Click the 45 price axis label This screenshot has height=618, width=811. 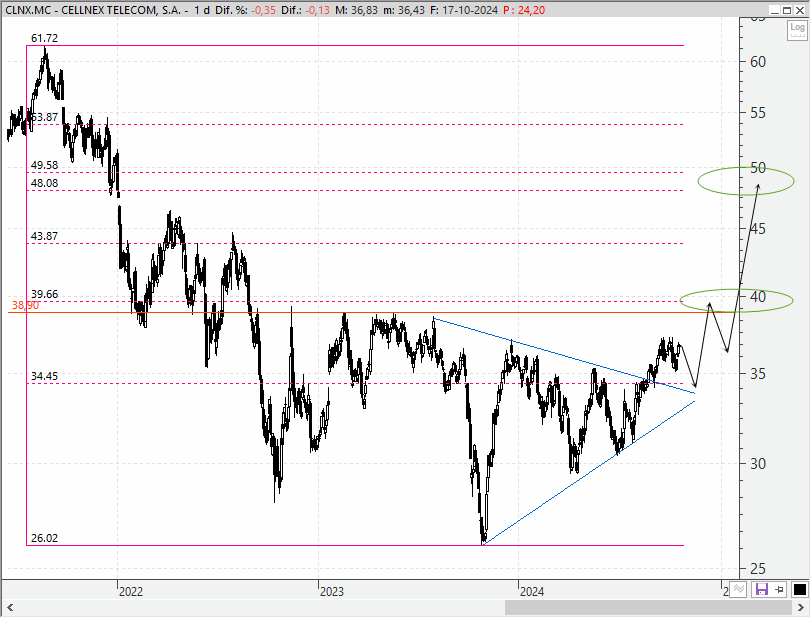click(758, 228)
